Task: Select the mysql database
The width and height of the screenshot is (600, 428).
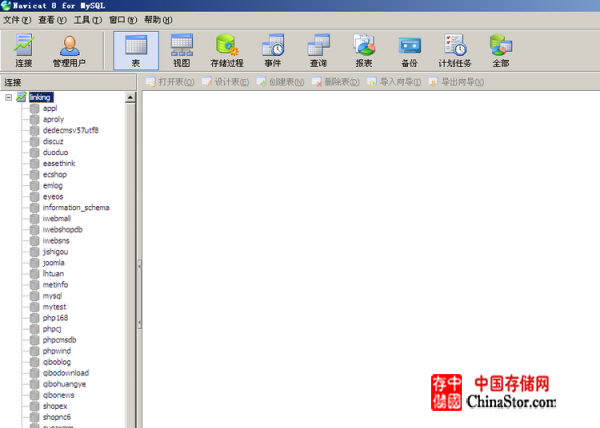Action: [x=52, y=296]
